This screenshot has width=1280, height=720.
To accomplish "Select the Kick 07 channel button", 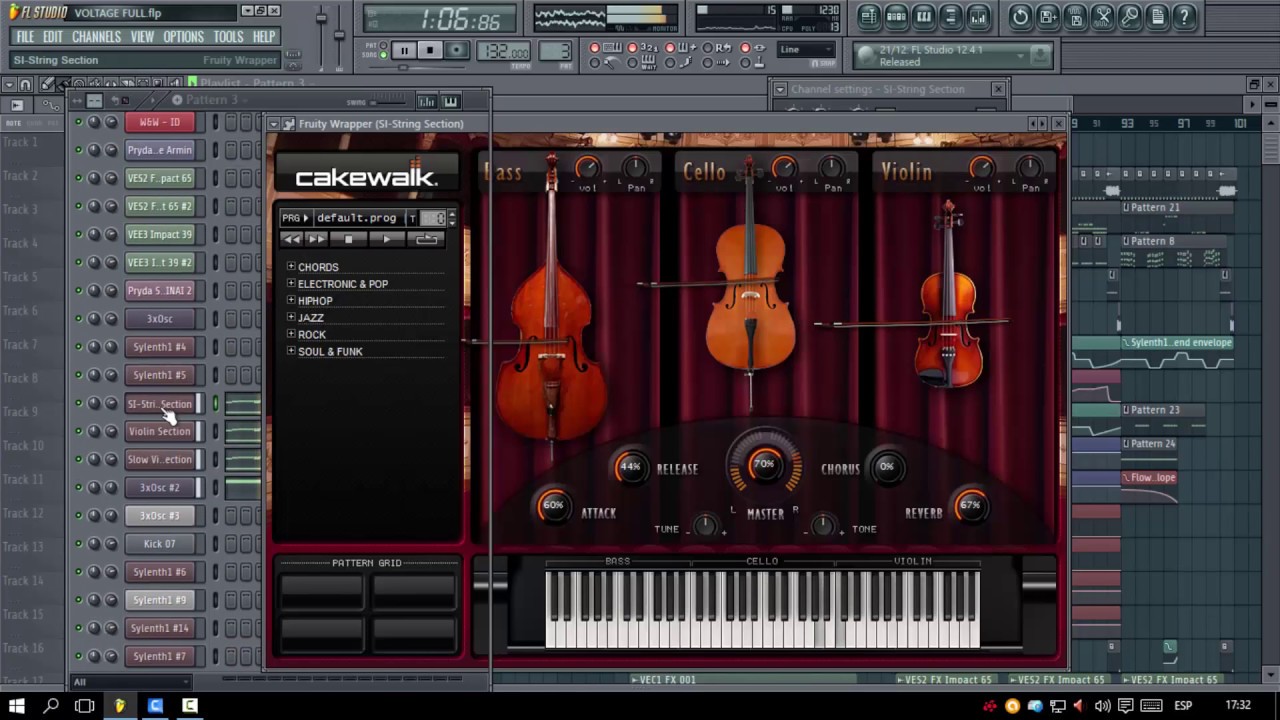I will (x=159, y=544).
